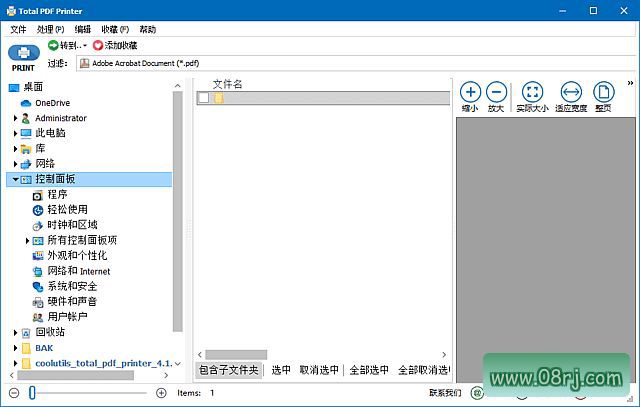
Task: Click the 联系我们 contact link
Action: (445, 393)
